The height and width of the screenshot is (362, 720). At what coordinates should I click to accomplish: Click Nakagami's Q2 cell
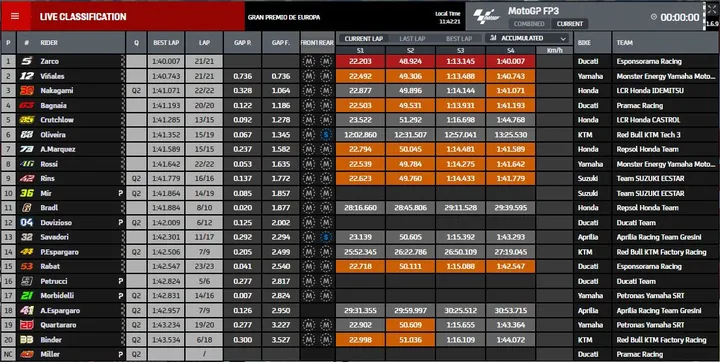[x=136, y=90]
